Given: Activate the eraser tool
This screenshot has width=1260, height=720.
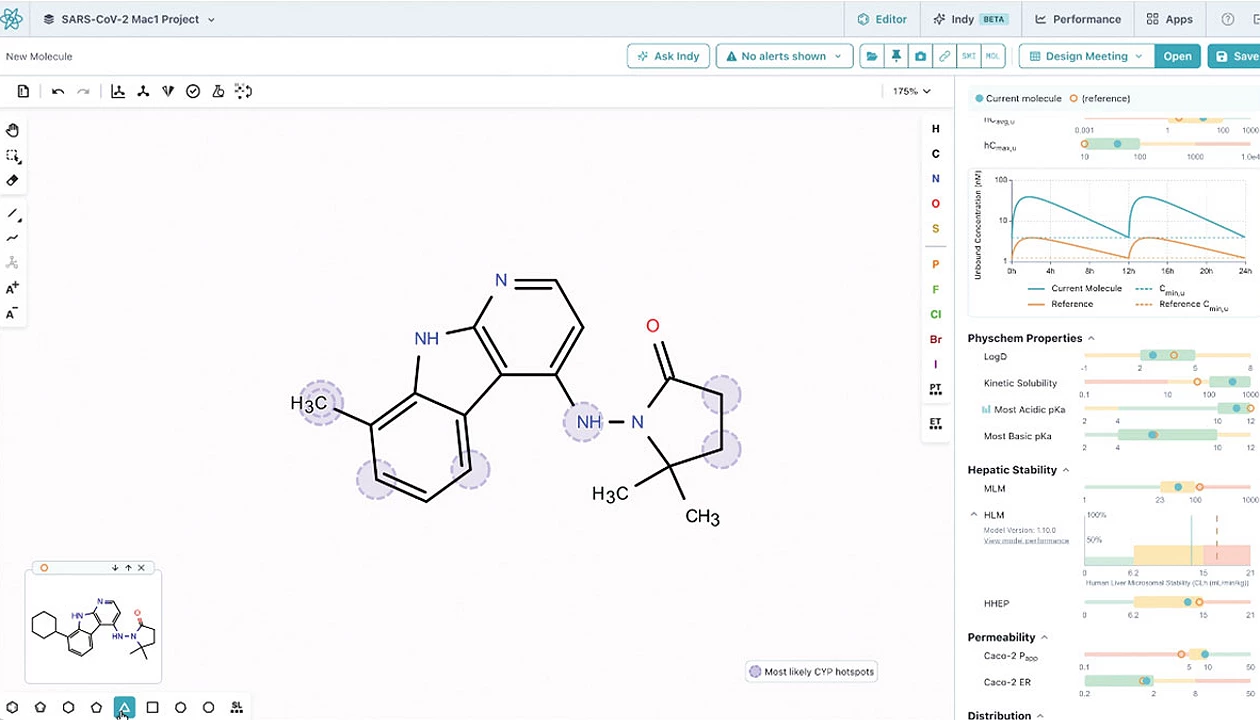Looking at the screenshot, I should (12, 181).
